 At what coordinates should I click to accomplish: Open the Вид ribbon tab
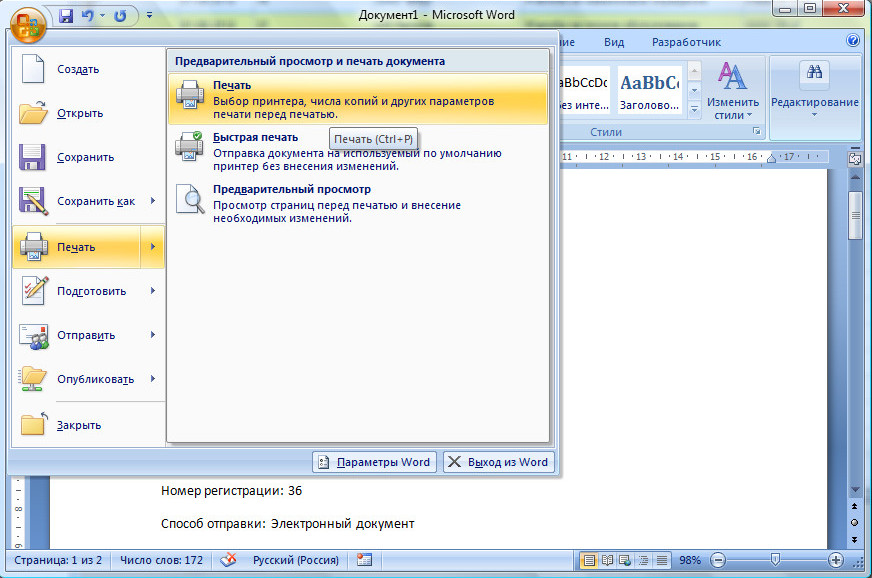pos(614,42)
